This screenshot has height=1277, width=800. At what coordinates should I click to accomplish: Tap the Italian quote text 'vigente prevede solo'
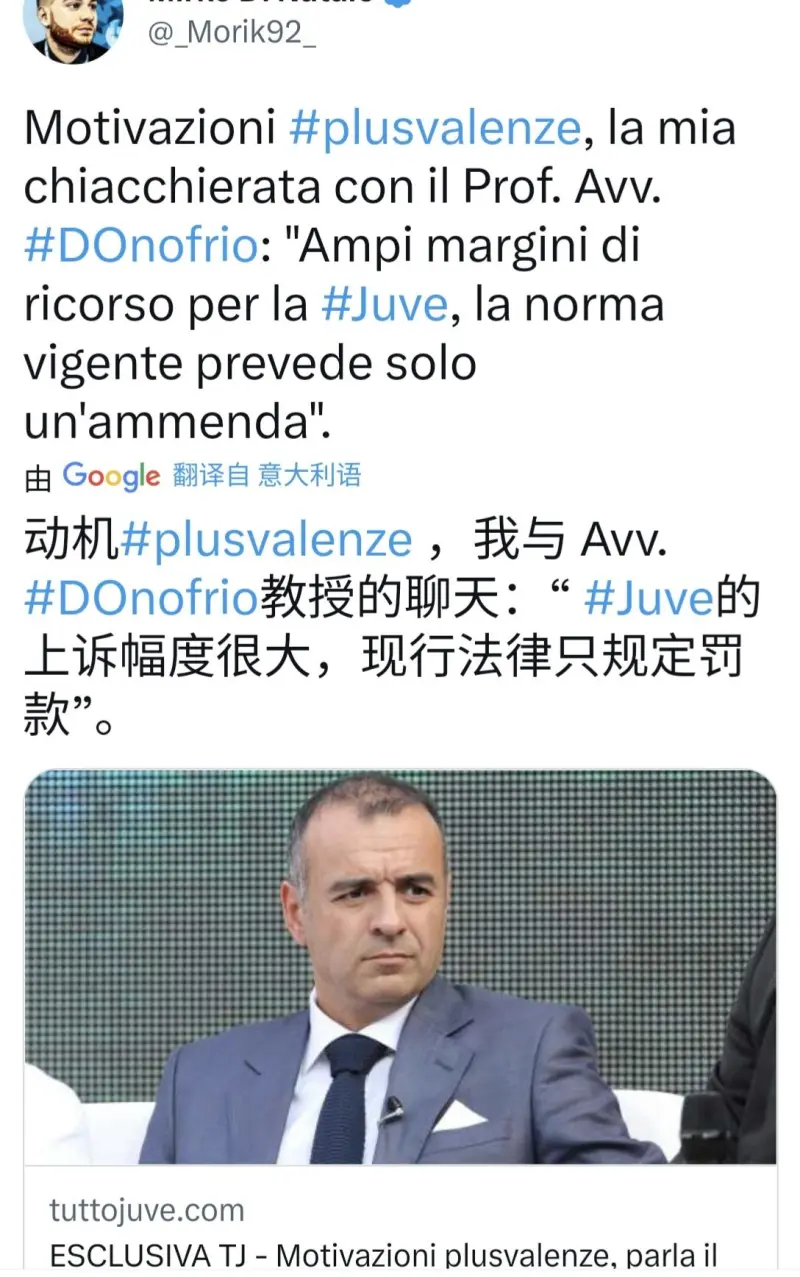click(x=250, y=364)
